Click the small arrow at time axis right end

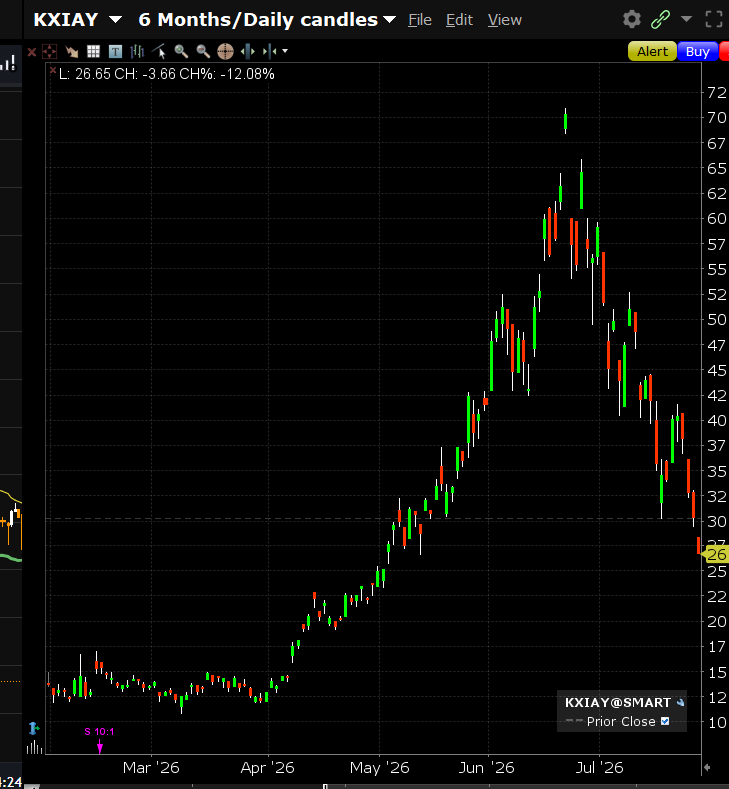[x=707, y=767]
